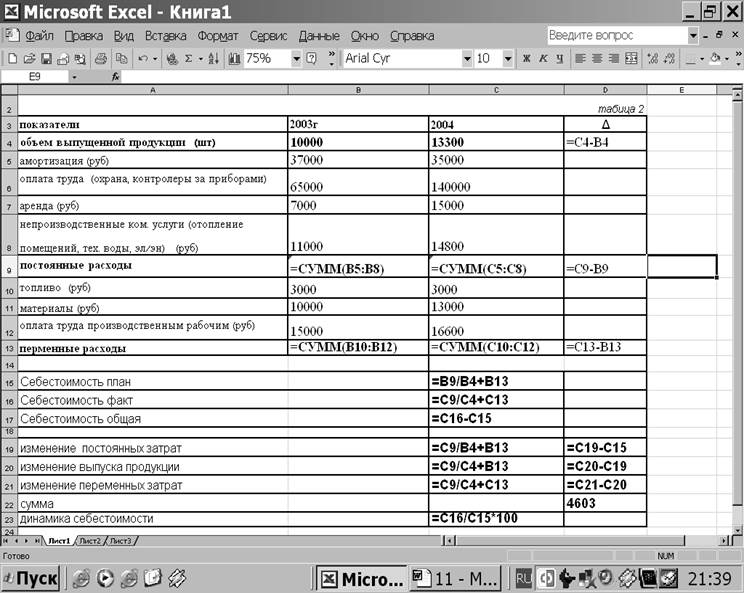Click the Sort ascending icon
The height and width of the screenshot is (593, 744).
point(214,59)
